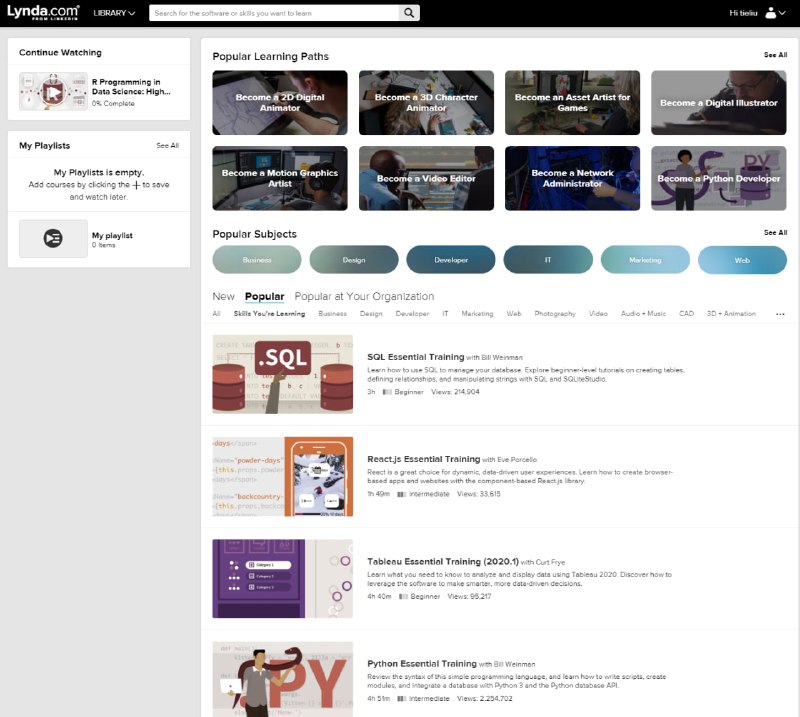Screen dimensions: 800x717
Task: Filter courses by Business category
Action: 332,314
